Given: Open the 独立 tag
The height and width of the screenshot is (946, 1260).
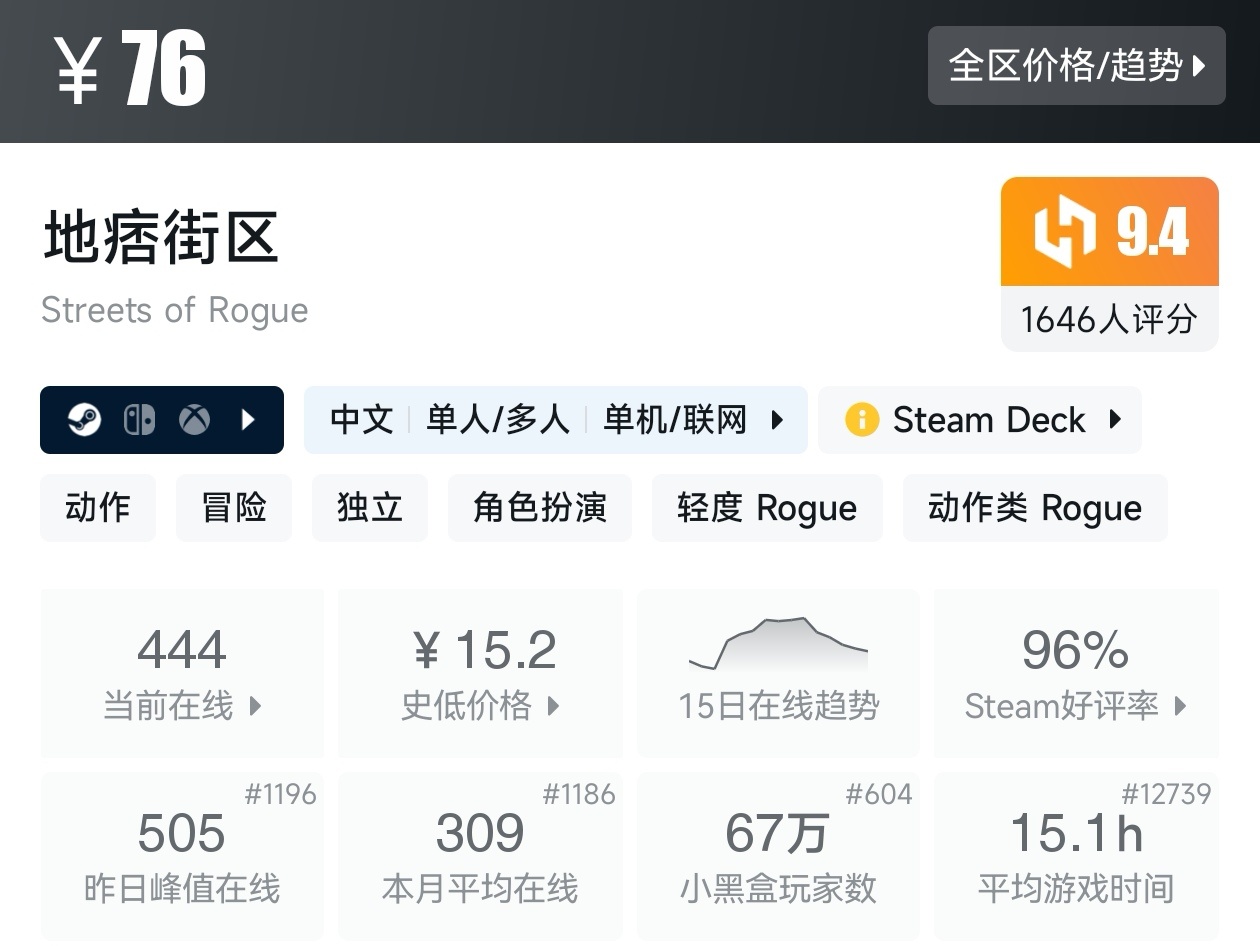Looking at the screenshot, I should 370,508.
